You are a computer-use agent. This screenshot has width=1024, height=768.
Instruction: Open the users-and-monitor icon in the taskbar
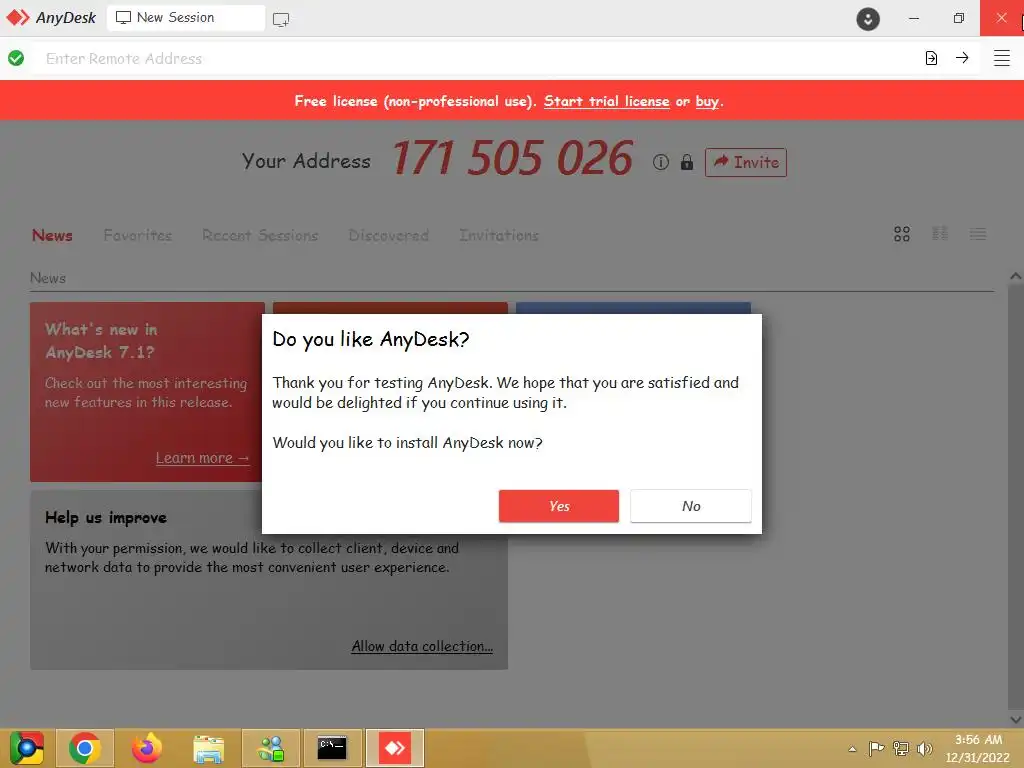click(271, 748)
